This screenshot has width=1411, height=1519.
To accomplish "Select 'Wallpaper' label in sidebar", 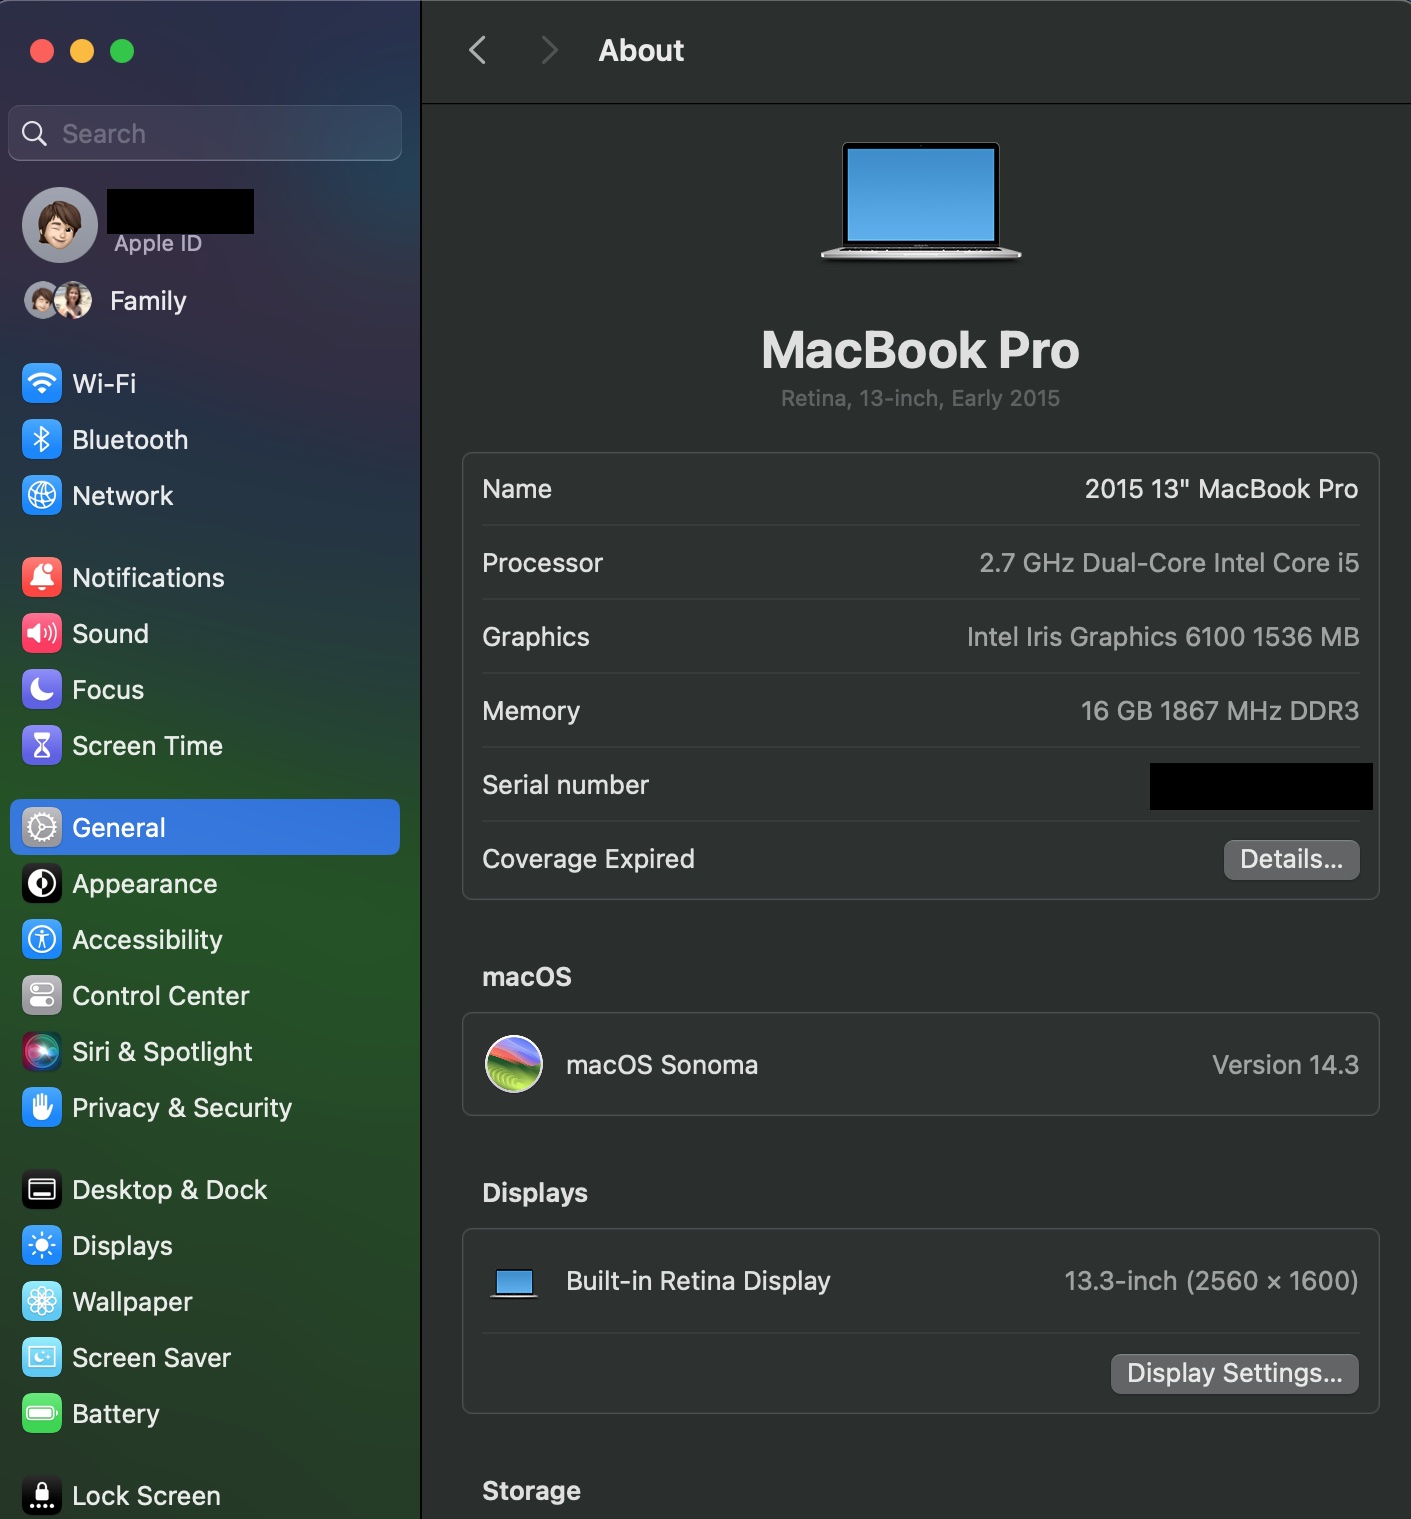I will pyautogui.click(x=132, y=1302).
